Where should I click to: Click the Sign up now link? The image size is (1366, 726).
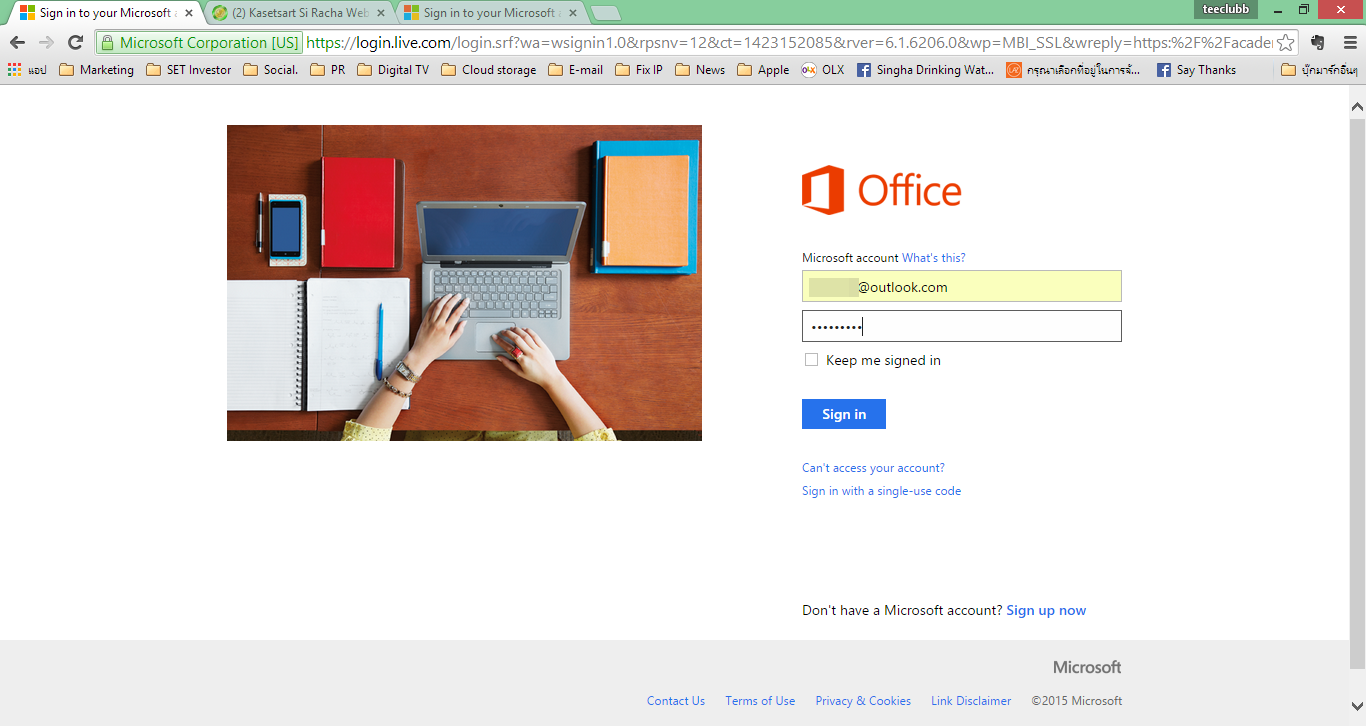coord(1046,610)
